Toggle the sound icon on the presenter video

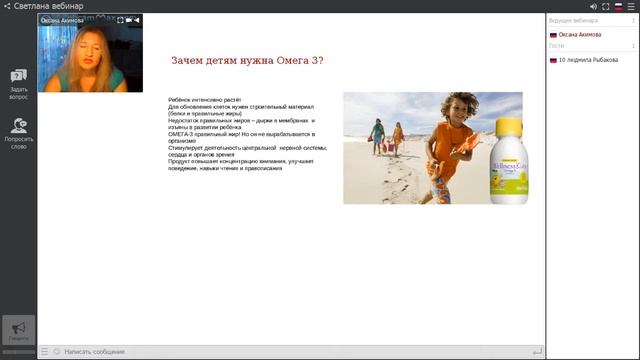click(x=137, y=20)
